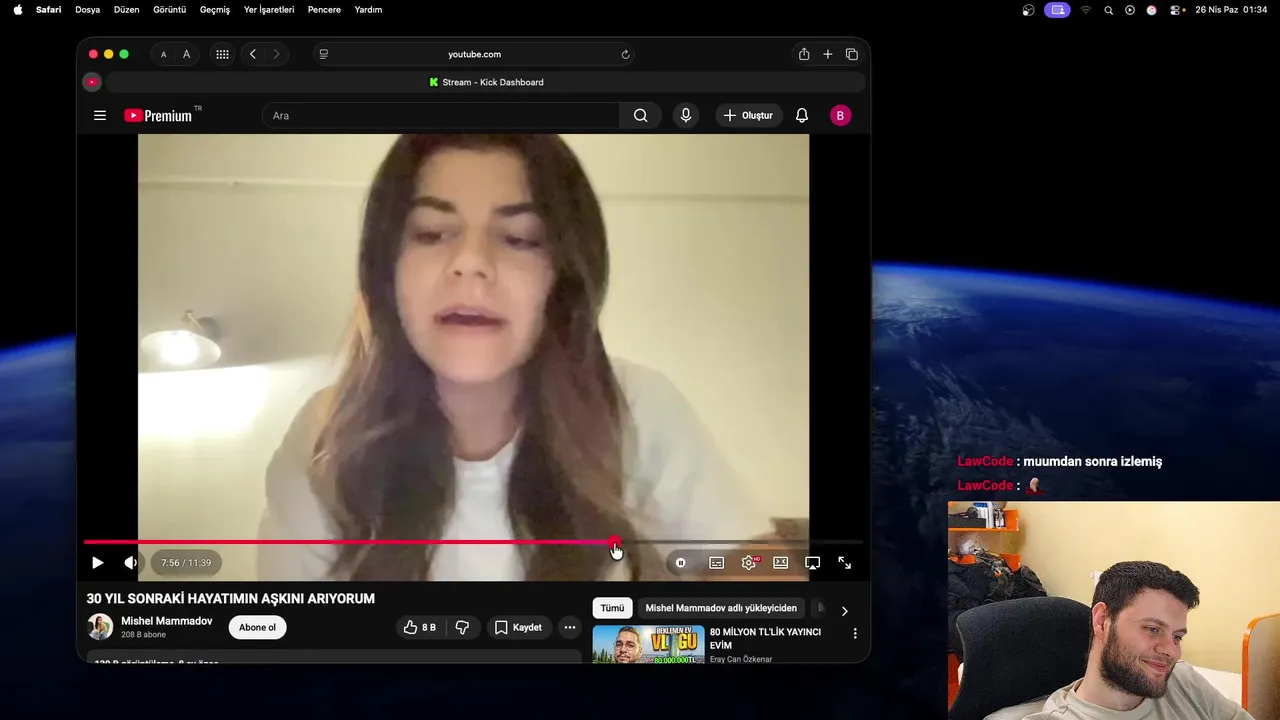Viewport: 1280px width, 720px height.
Task: Open YouTube notifications bell
Action: tap(802, 115)
